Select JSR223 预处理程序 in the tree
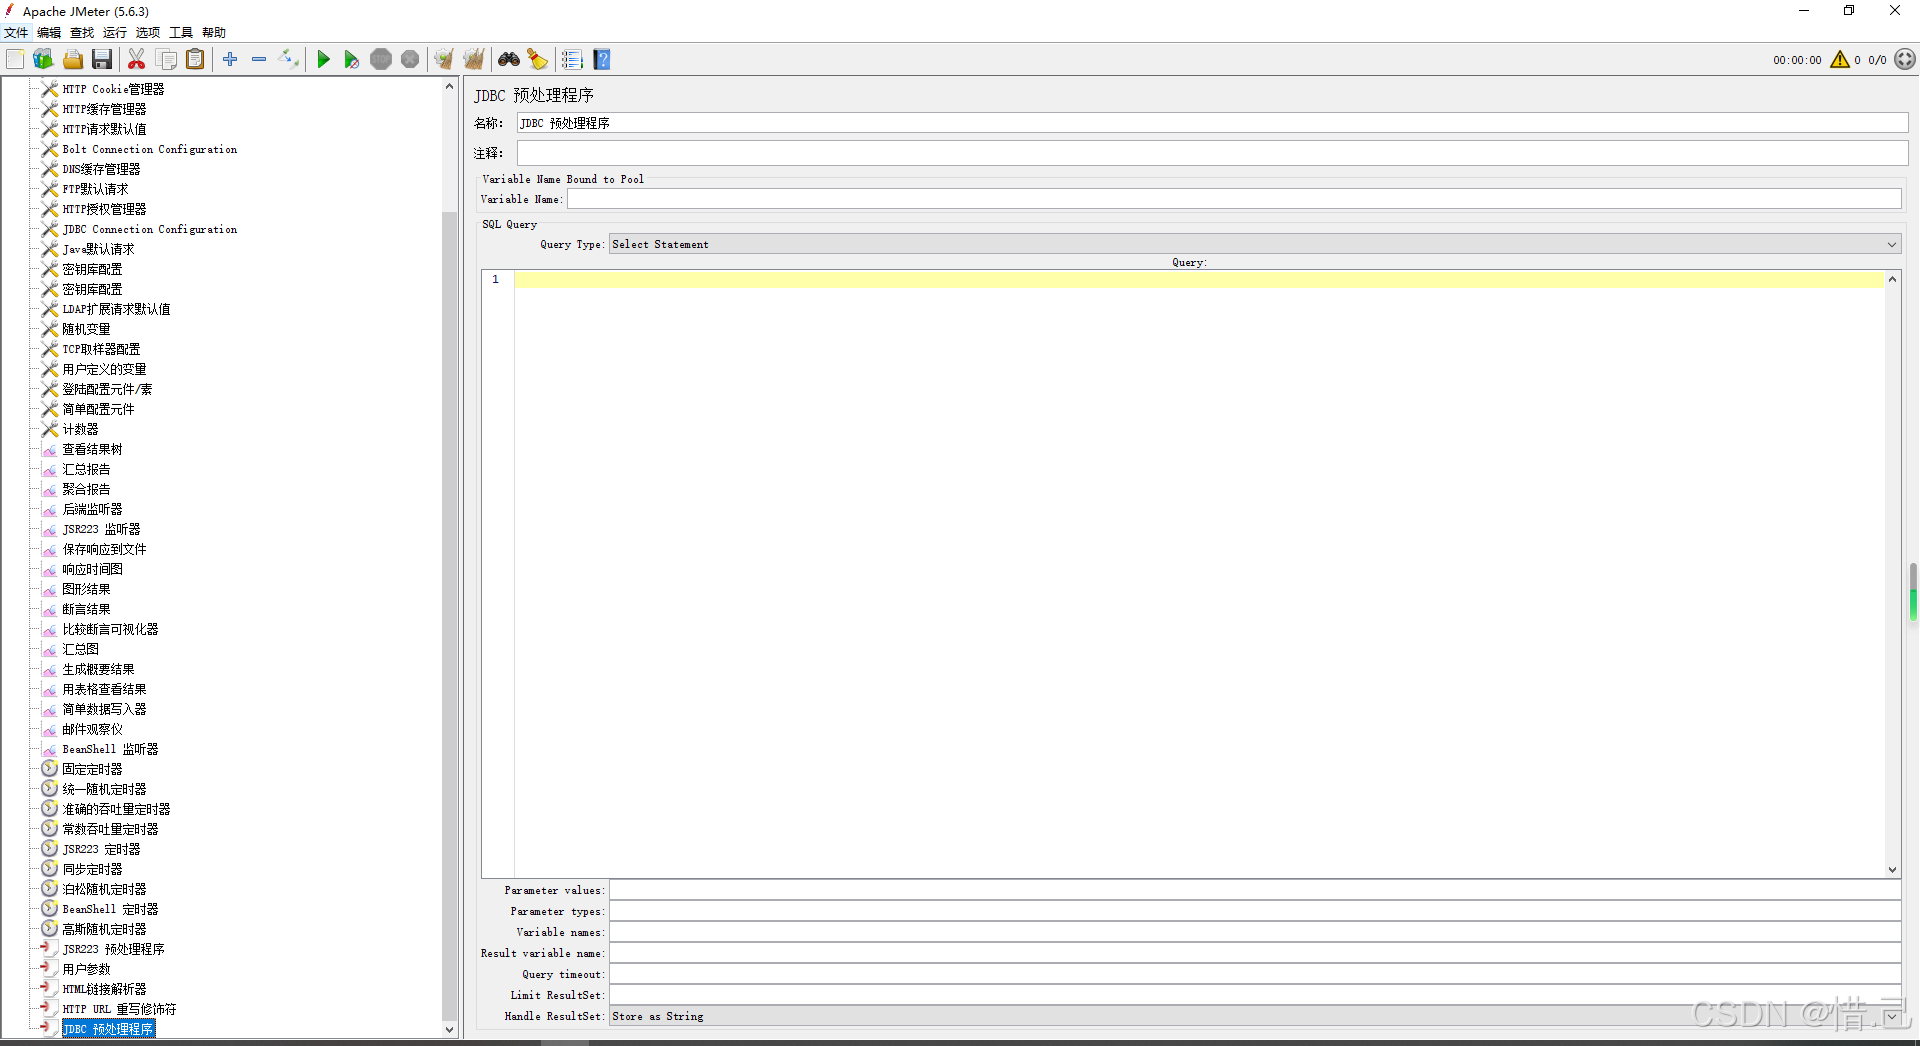This screenshot has height=1046, width=1920. click(113, 949)
